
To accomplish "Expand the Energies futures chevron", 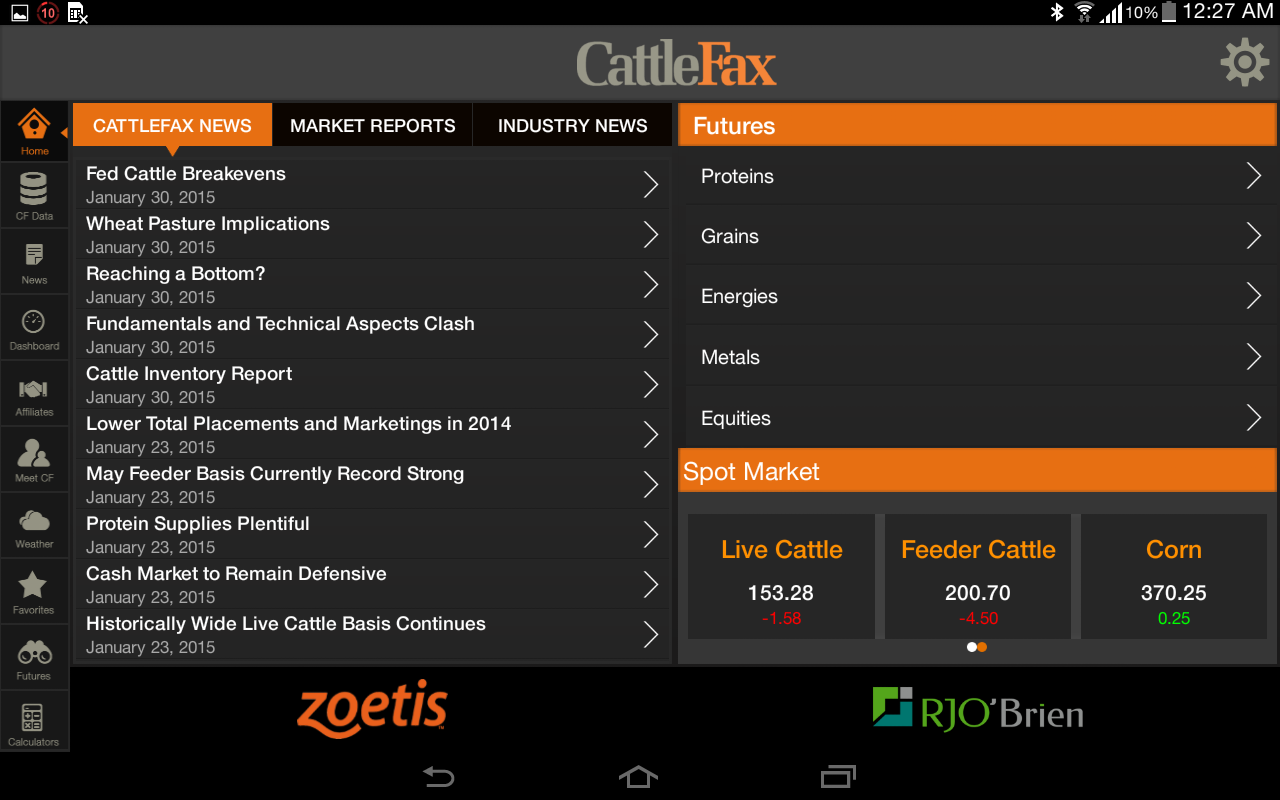I will point(1254,296).
